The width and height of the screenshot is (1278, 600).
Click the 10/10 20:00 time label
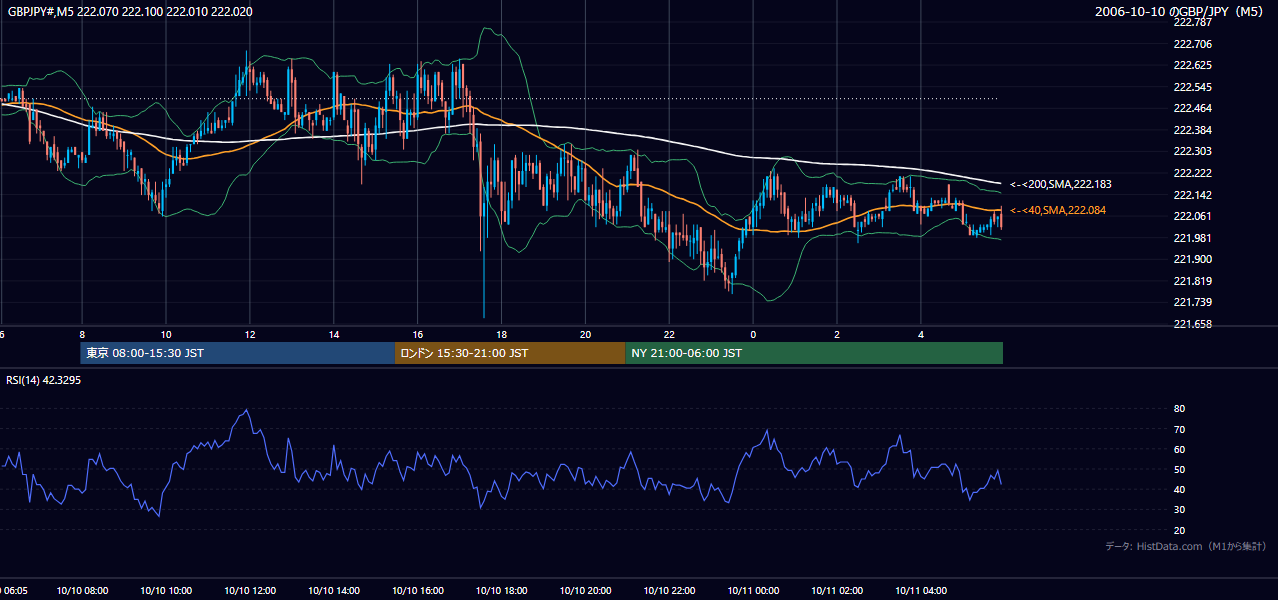coord(586,591)
